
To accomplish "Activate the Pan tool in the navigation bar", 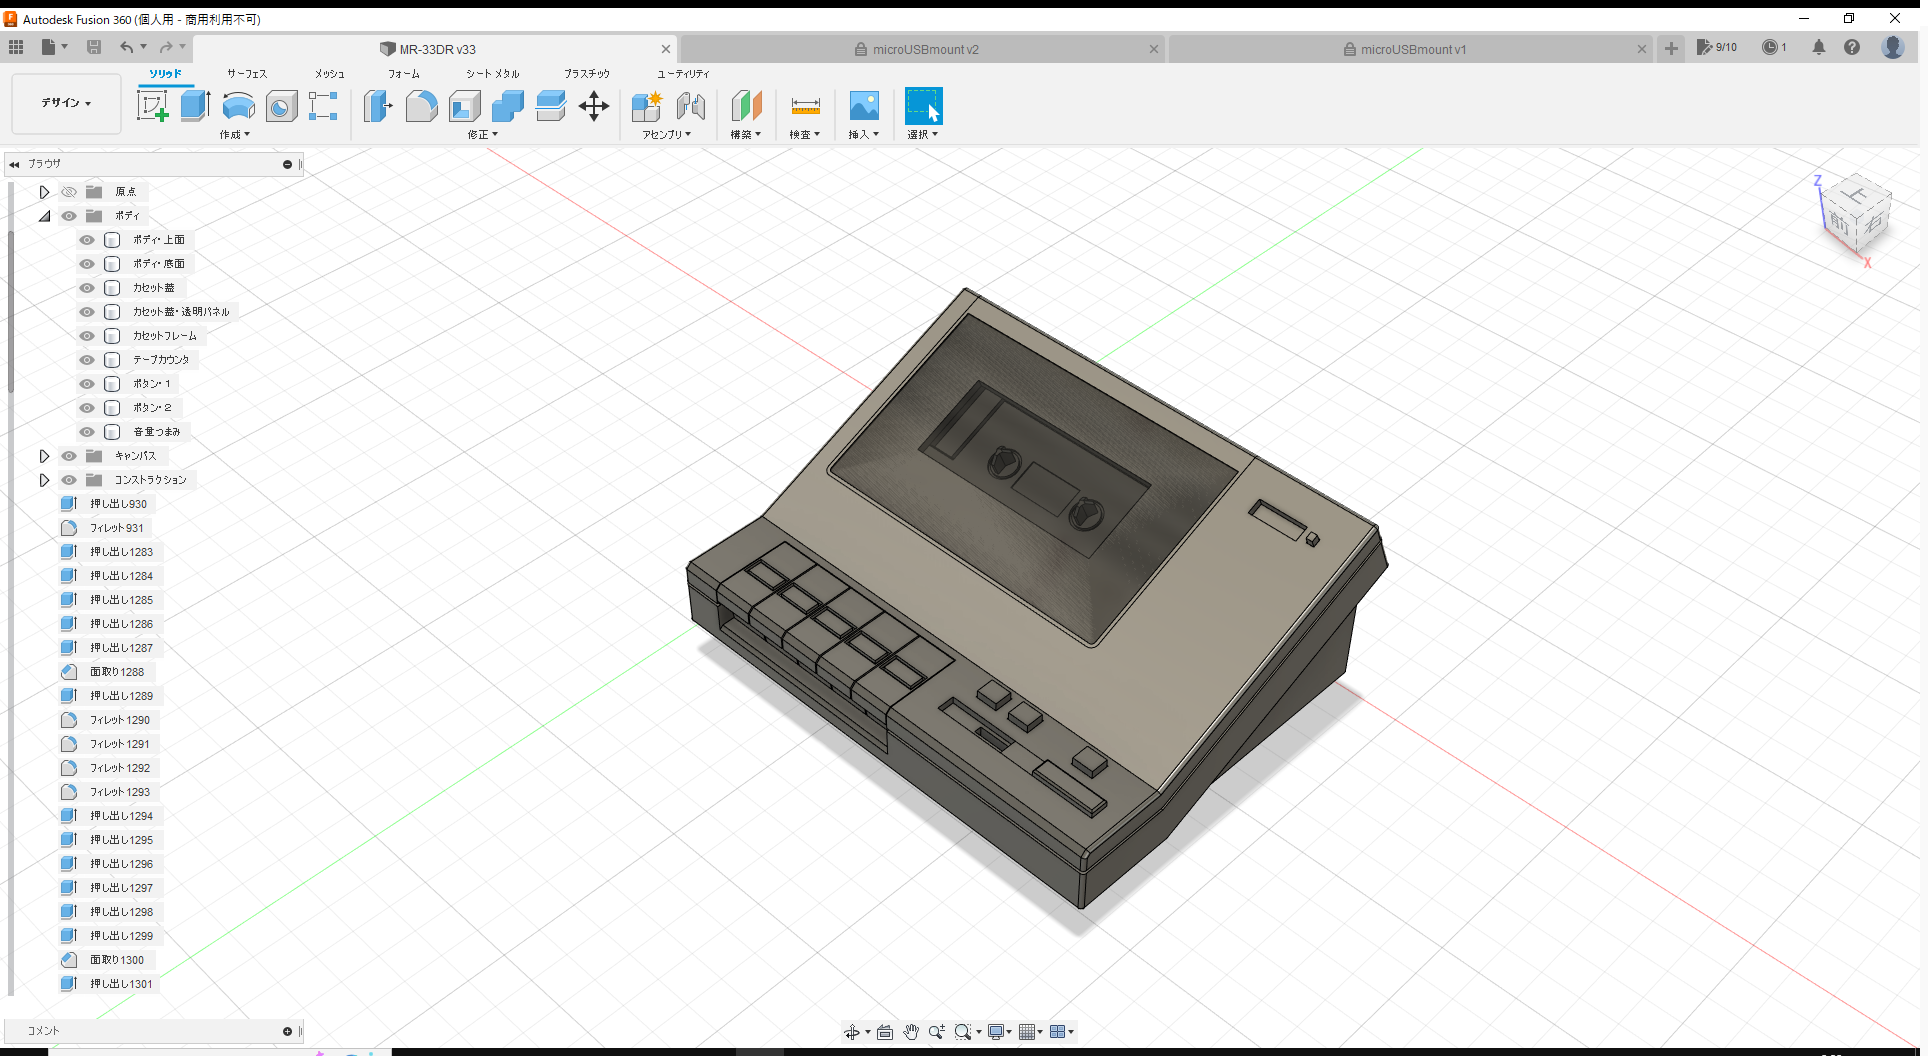I will pos(911,1031).
